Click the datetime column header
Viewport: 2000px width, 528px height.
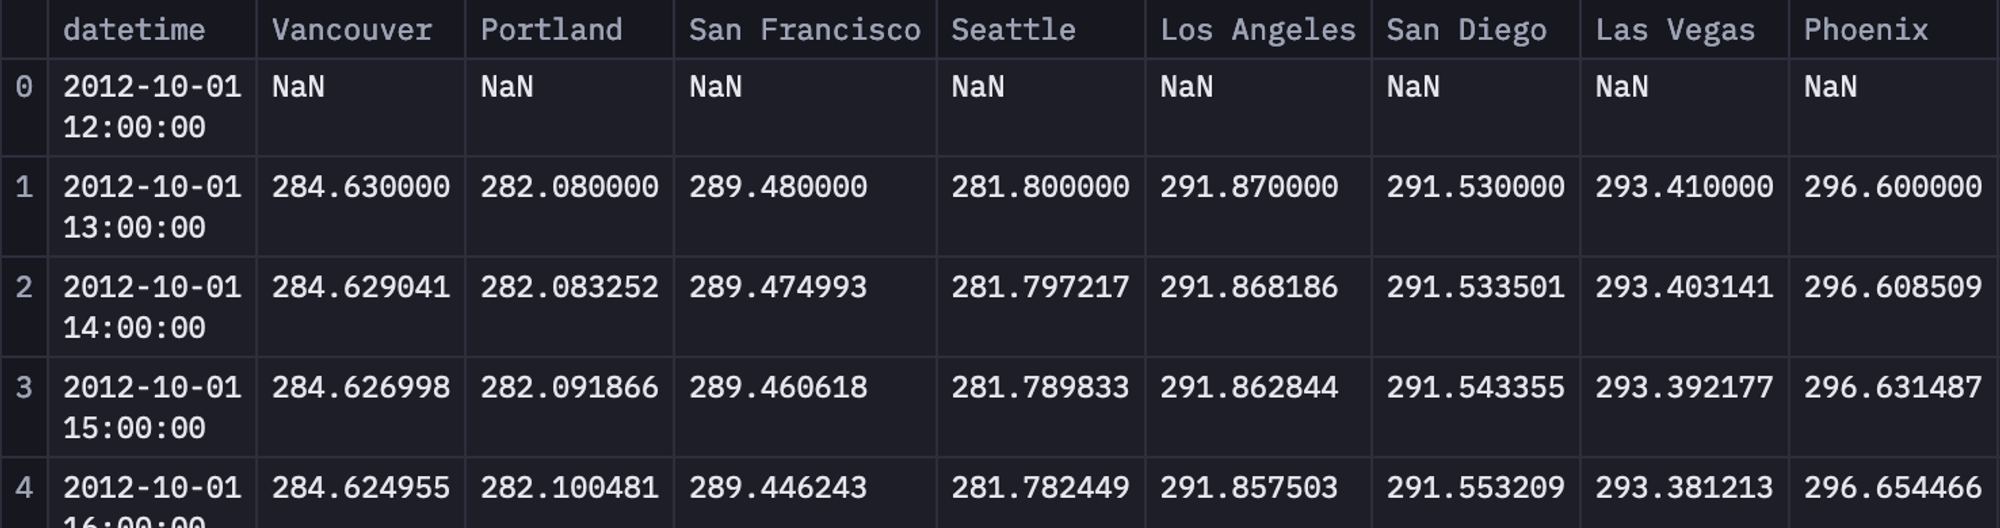click(134, 30)
